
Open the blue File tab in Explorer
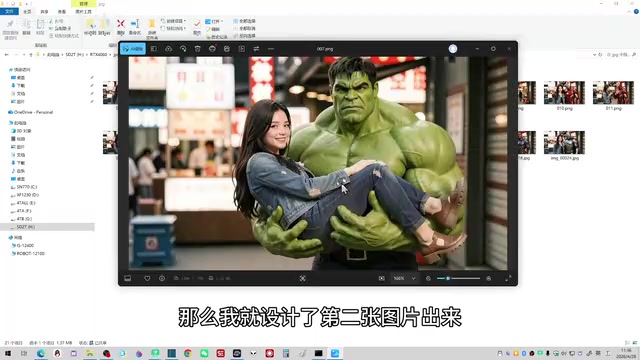(9, 11)
